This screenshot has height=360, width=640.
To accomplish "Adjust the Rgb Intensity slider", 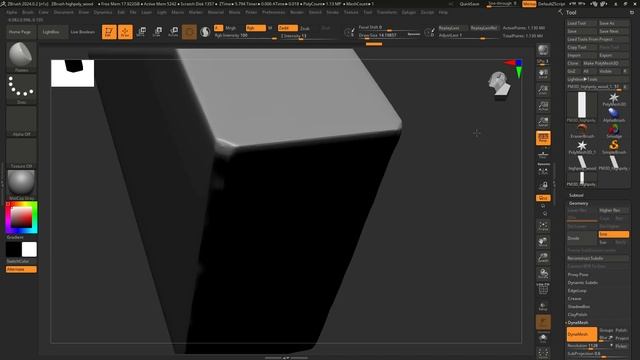I will (245, 36).
